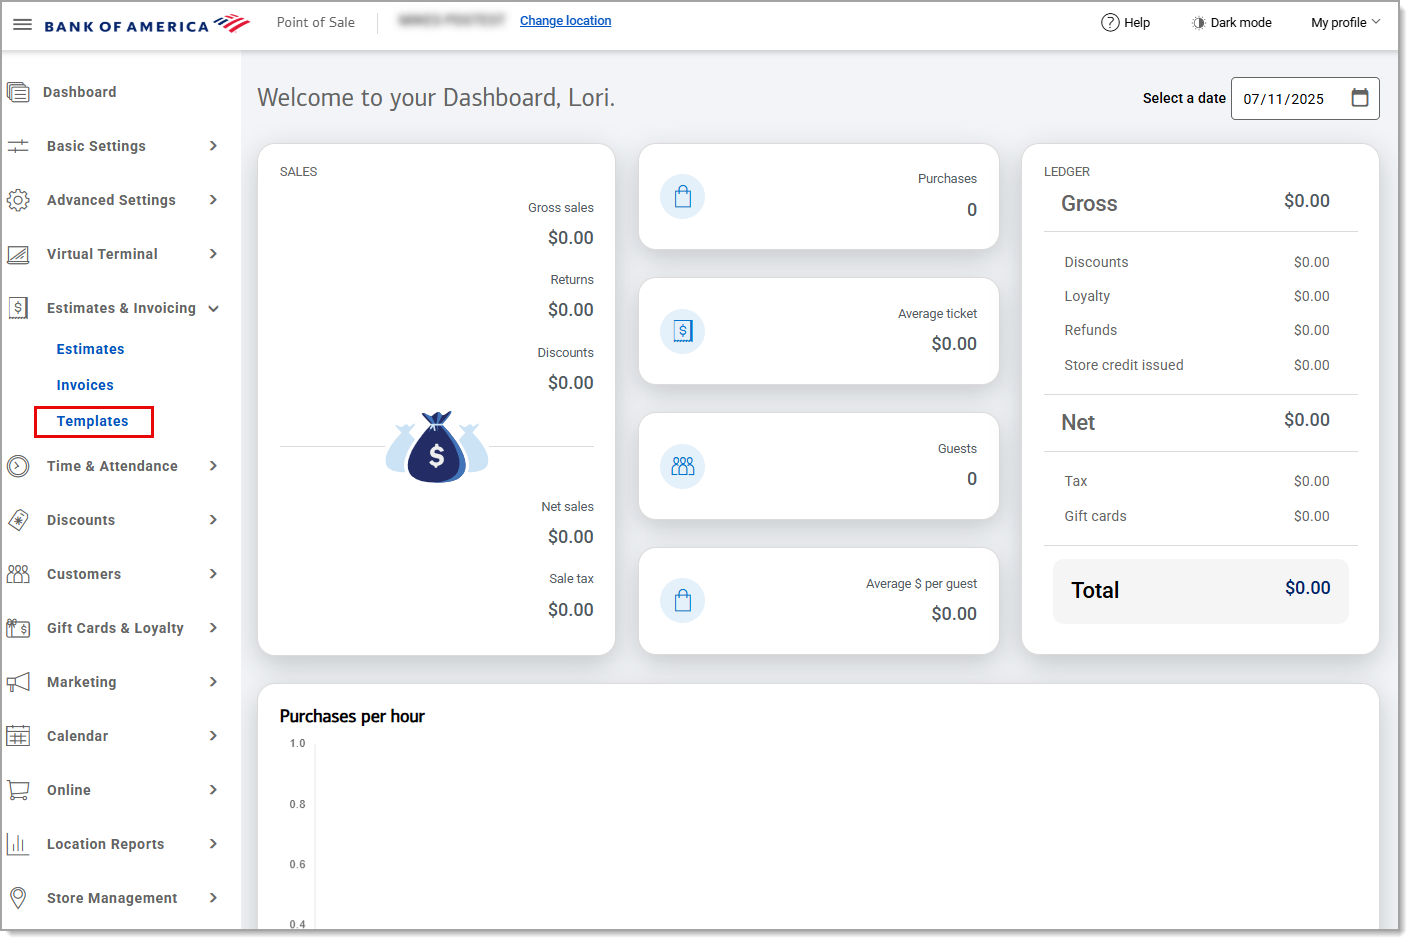Click the Store credit issued label
This screenshot has width=1412, height=943.
[x=1124, y=365]
